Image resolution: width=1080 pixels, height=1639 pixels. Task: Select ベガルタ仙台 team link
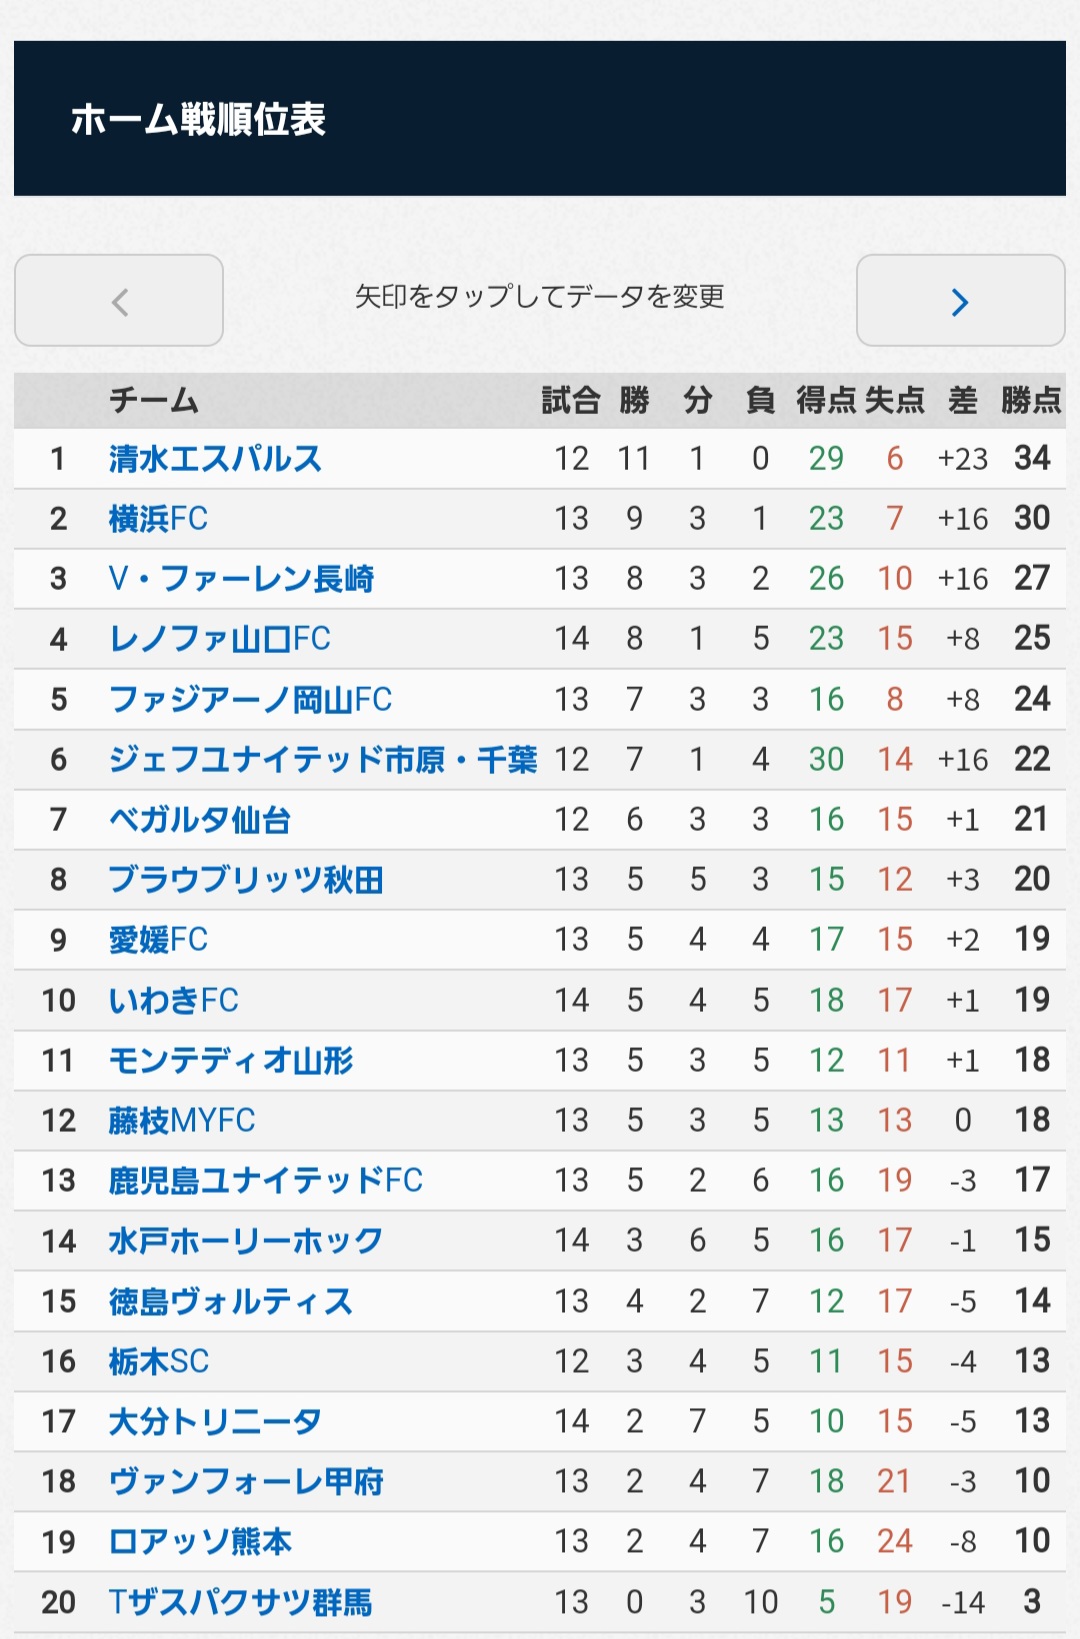pyautogui.click(x=200, y=820)
